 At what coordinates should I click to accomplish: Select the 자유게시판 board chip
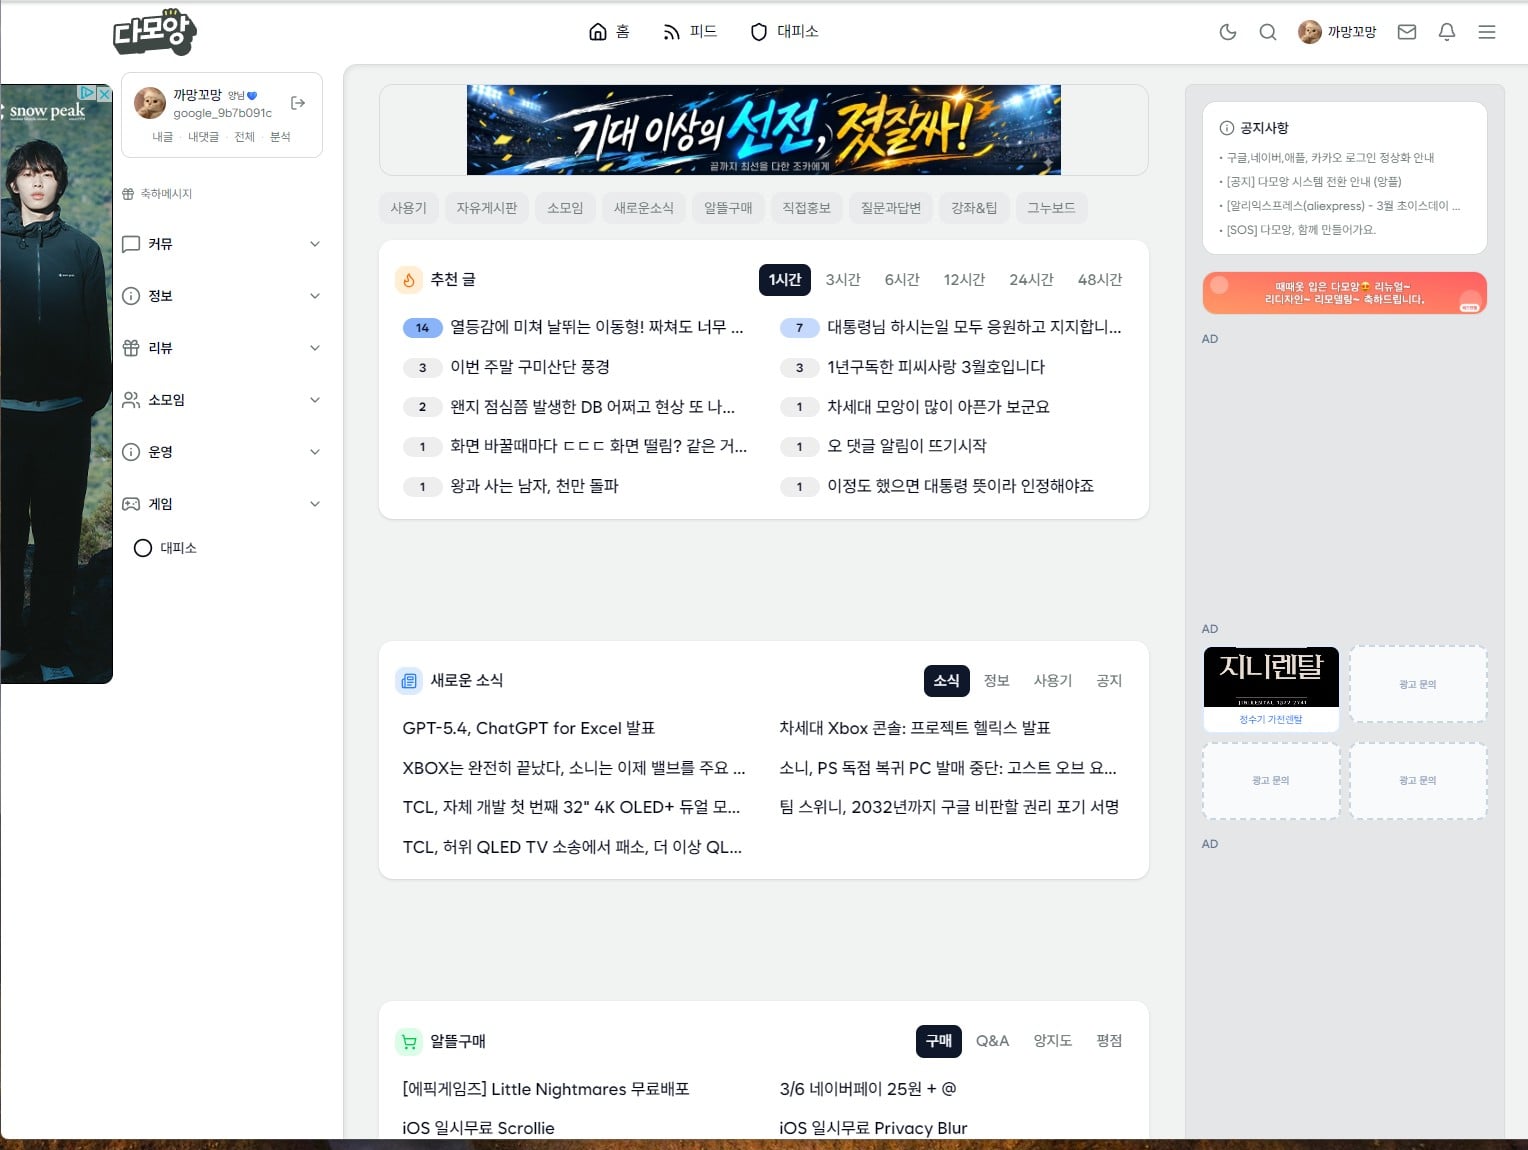tap(486, 208)
